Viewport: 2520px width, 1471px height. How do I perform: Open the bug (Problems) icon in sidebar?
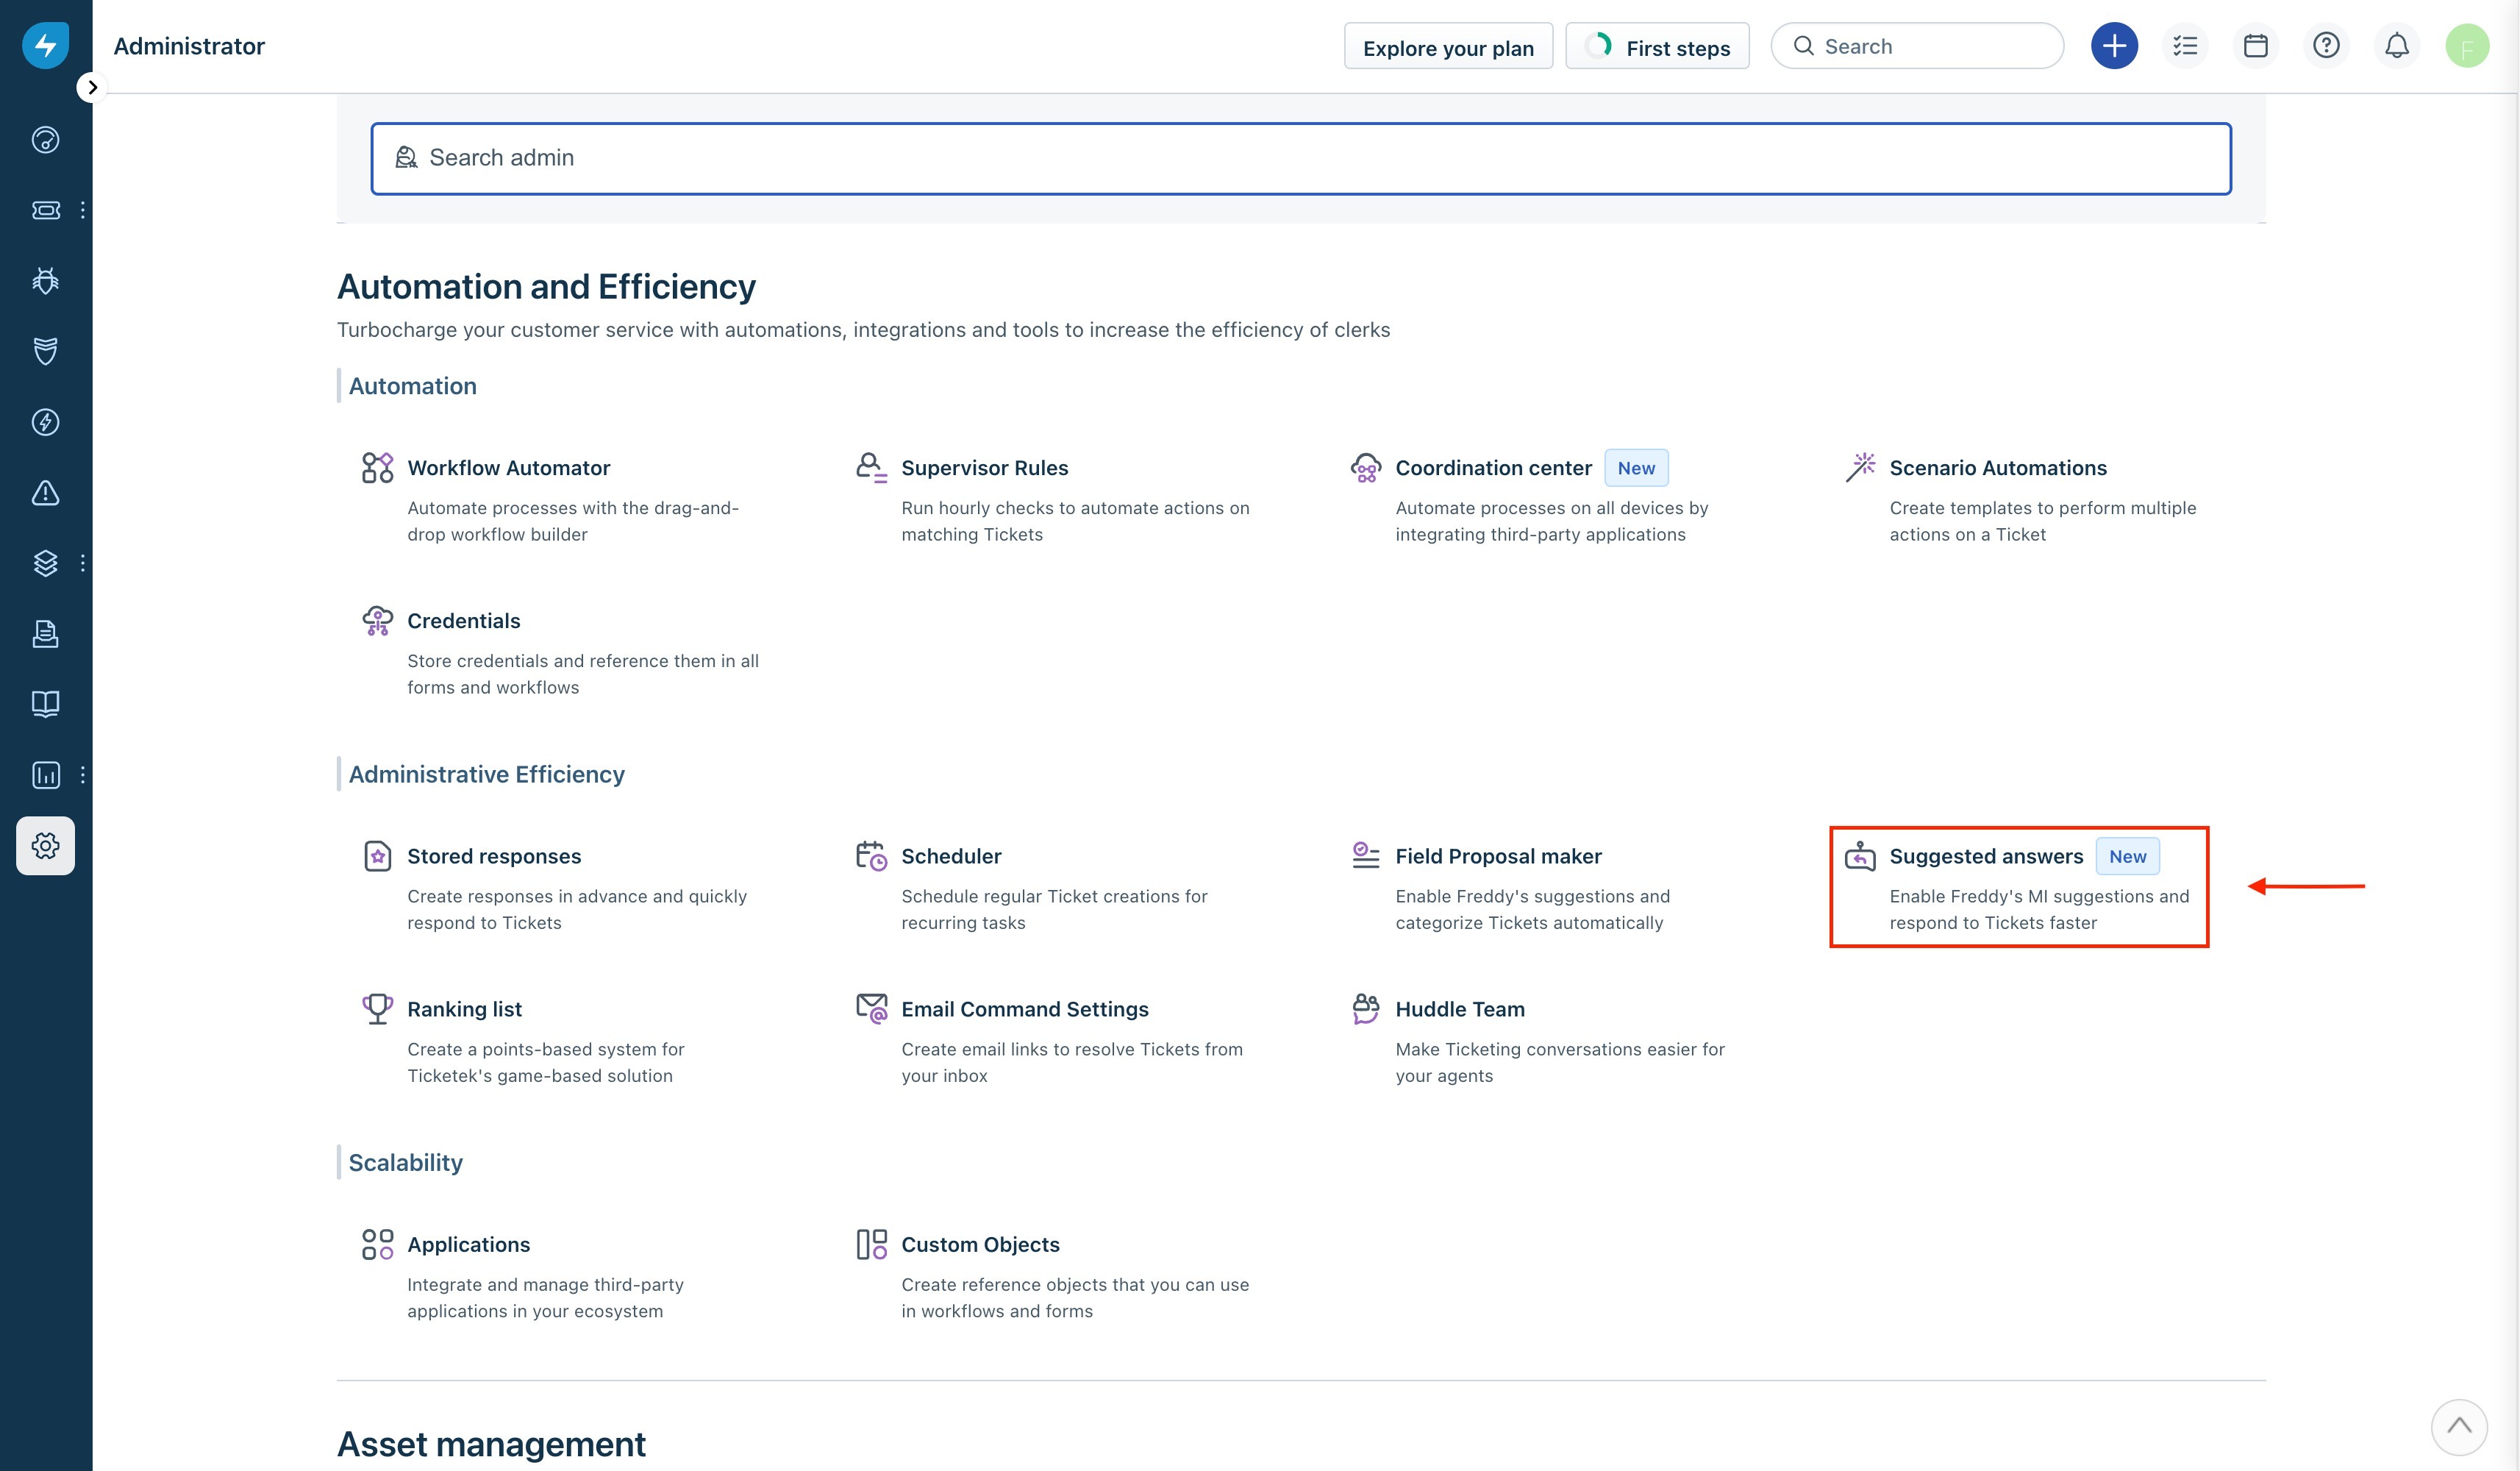click(45, 281)
